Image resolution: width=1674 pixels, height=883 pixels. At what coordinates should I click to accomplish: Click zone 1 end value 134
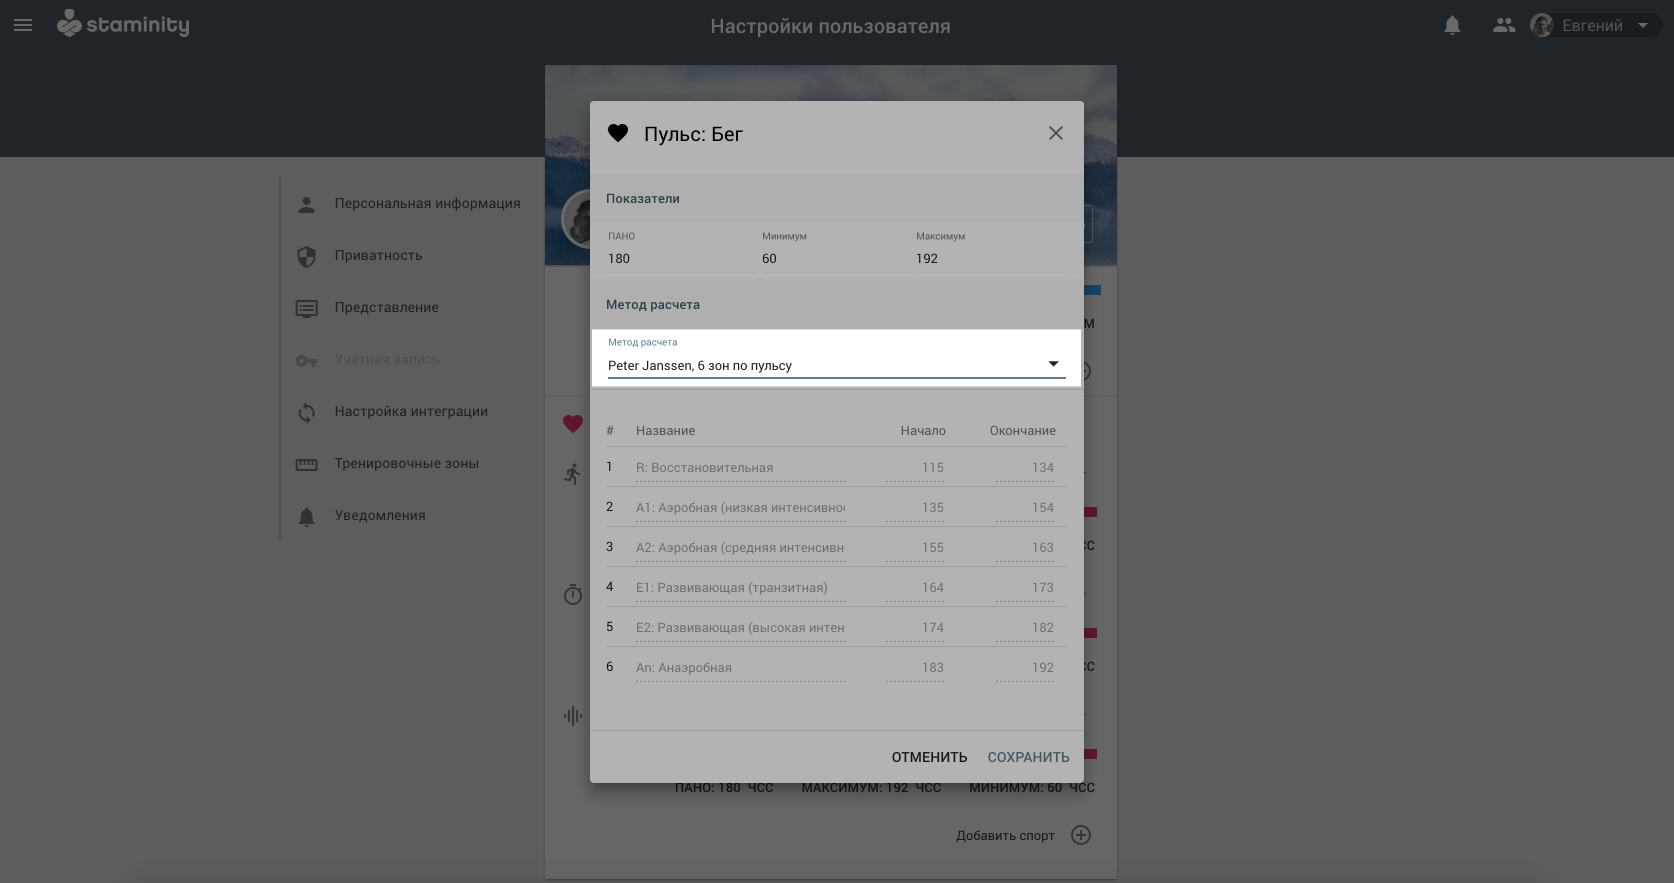point(1025,468)
